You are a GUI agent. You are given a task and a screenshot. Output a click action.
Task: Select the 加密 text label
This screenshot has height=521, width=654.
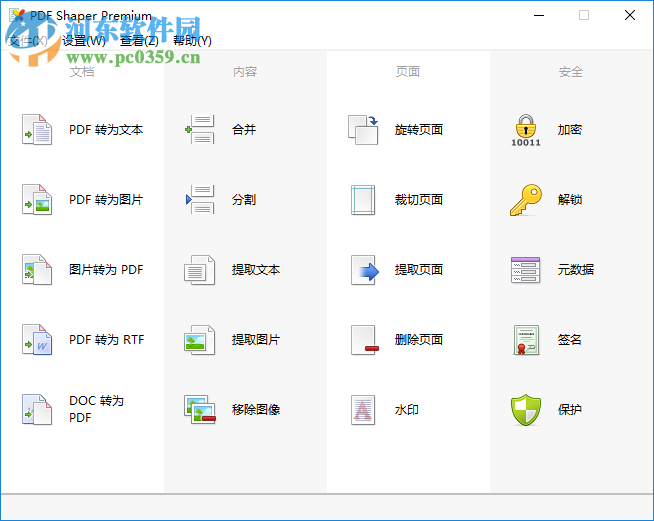tap(570, 130)
